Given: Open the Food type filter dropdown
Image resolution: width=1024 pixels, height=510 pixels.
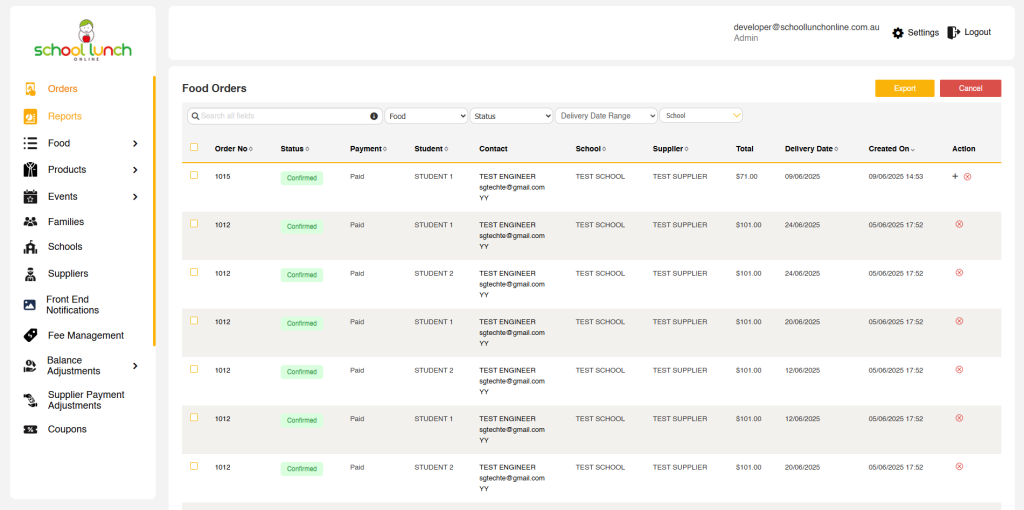Looking at the screenshot, I should pyautogui.click(x=426, y=116).
